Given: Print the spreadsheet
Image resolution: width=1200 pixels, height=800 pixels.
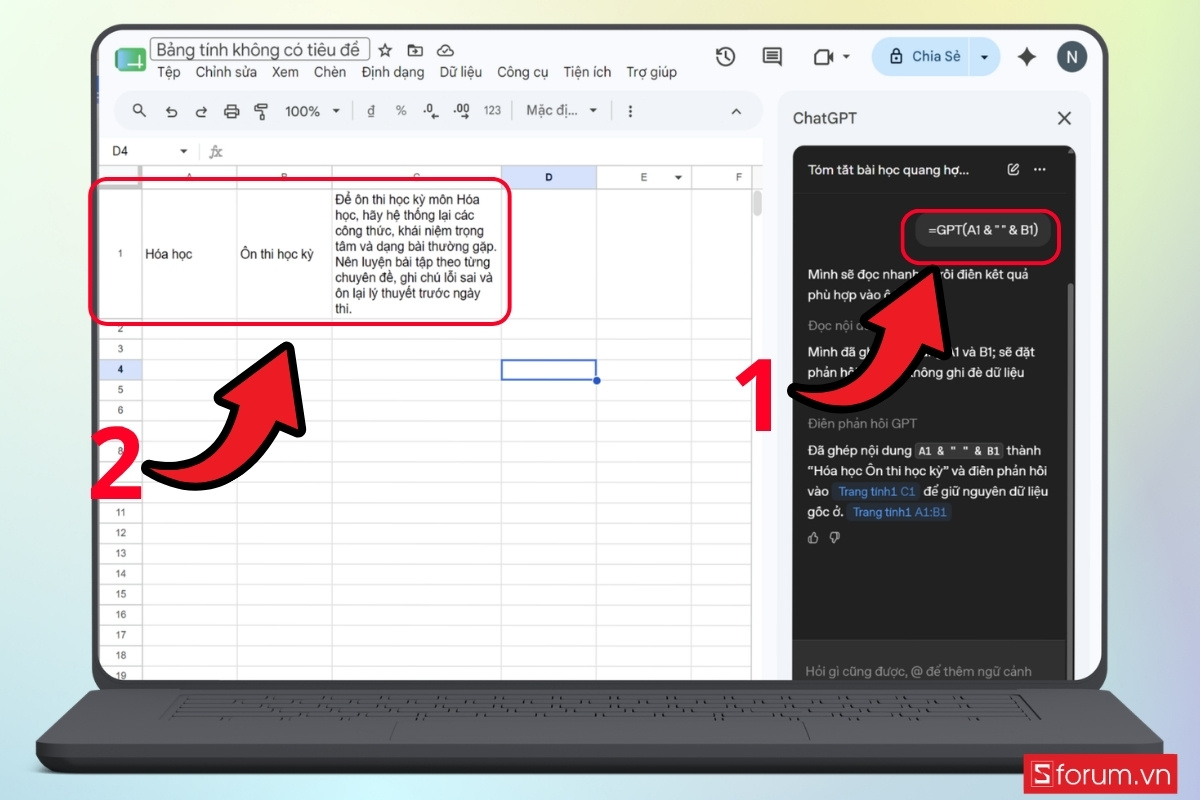Looking at the screenshot, I should [x=232, y=111].
